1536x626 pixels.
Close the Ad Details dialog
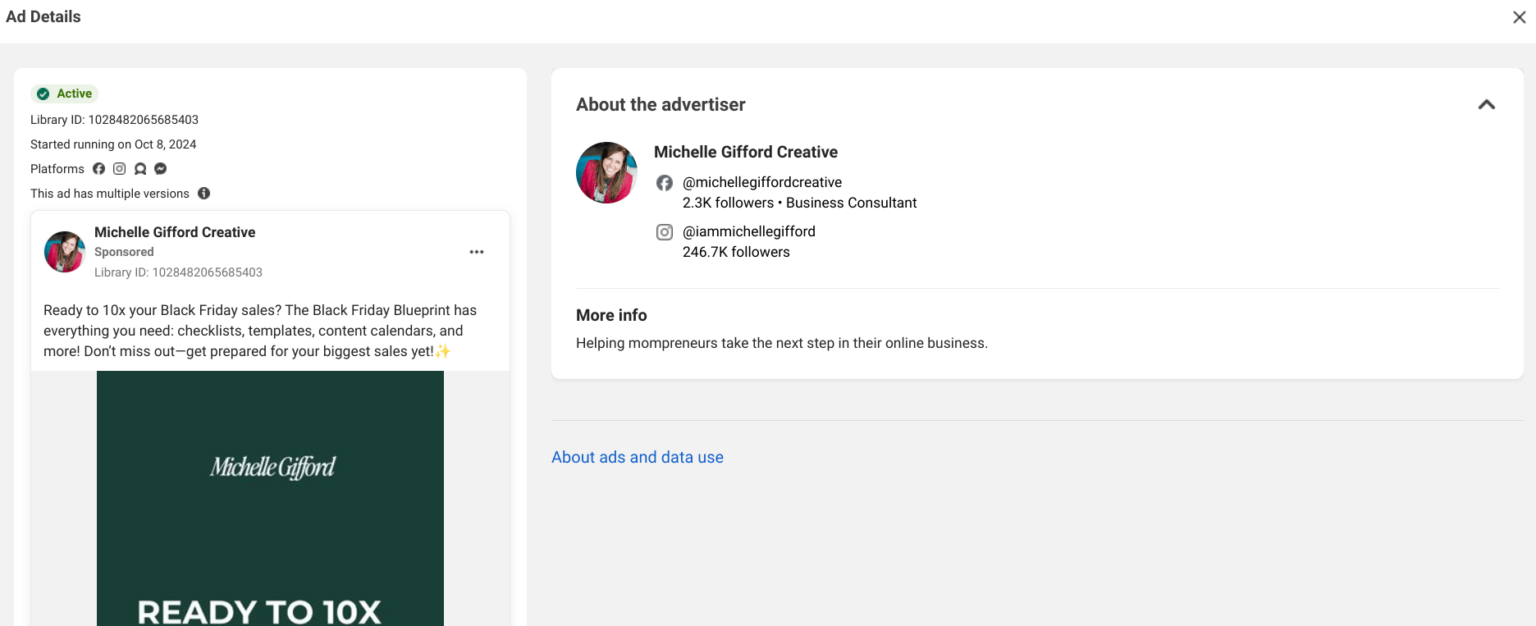pos(1519,17)
